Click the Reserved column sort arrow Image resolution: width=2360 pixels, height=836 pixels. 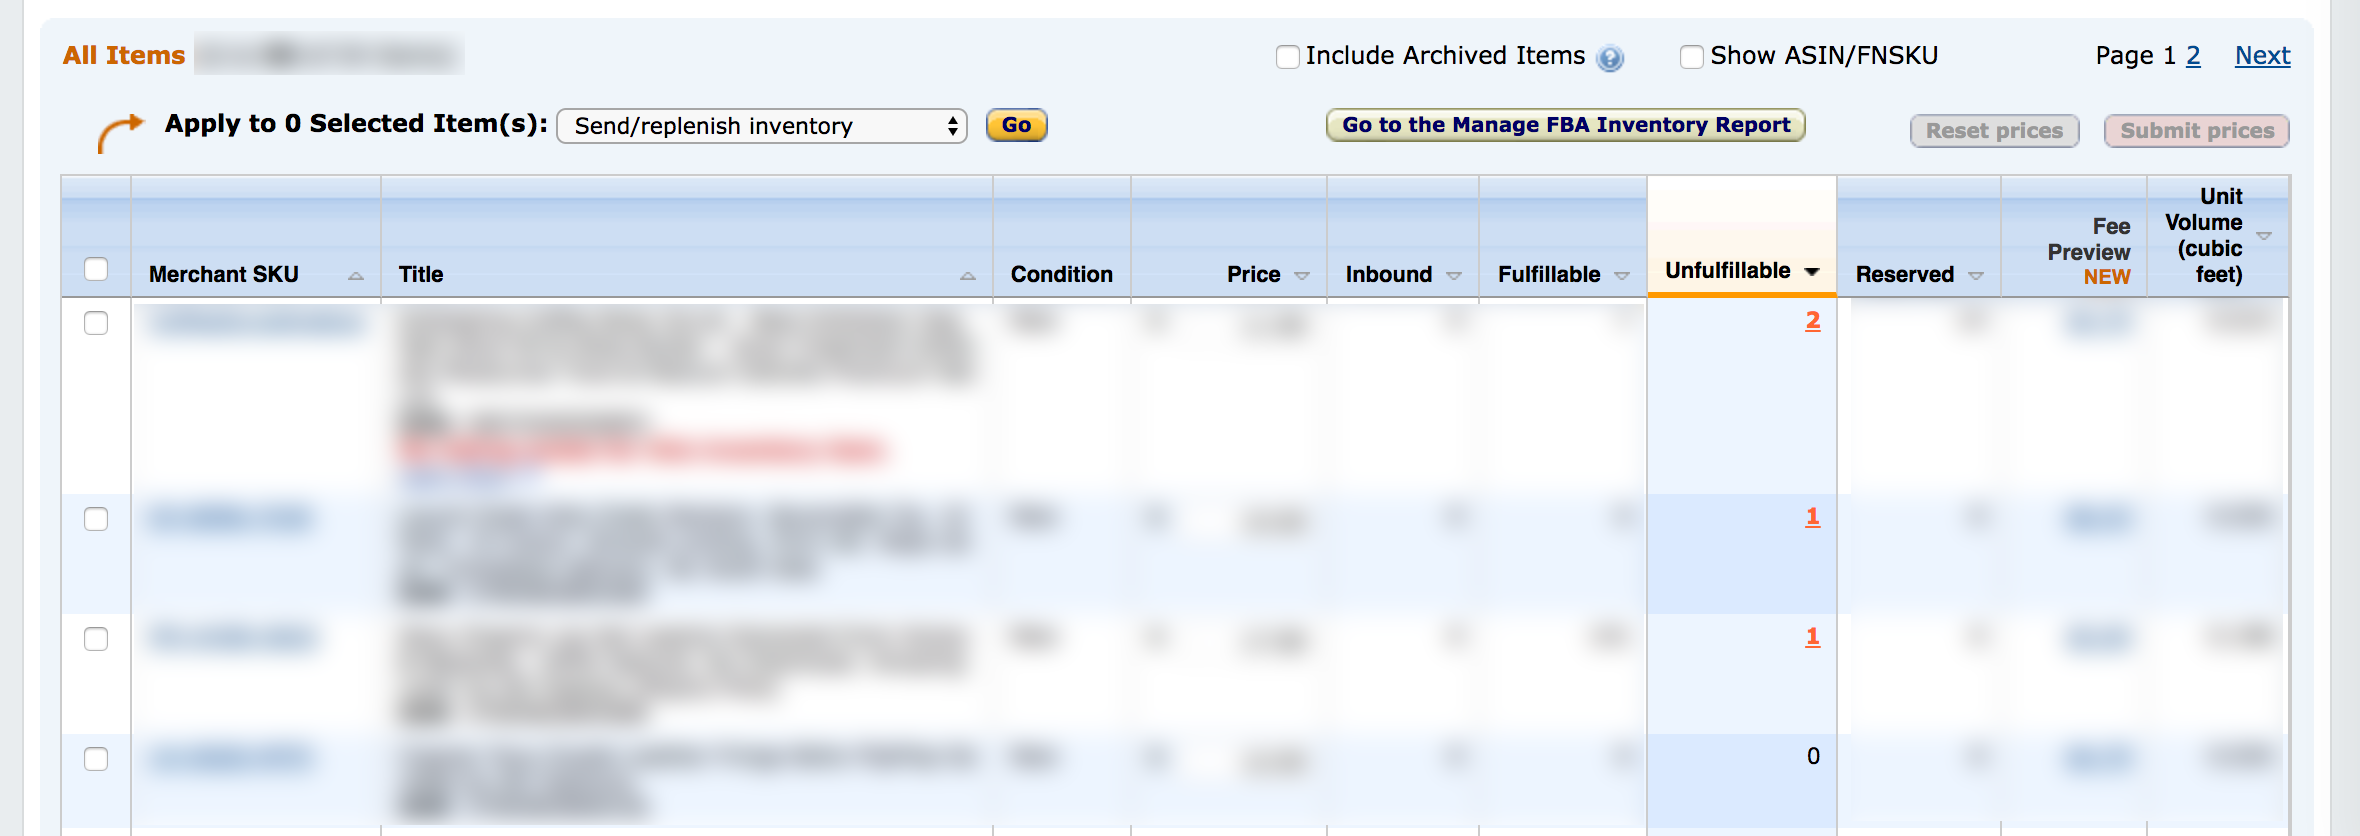click(1976, 276)
